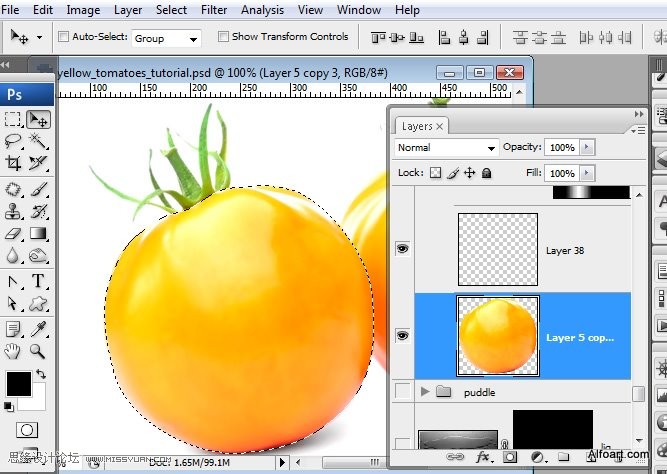The height and width of the screenshot is (474, 667).
Task: Toggle lock transparent pixels
Action: (x=436, y=173)
